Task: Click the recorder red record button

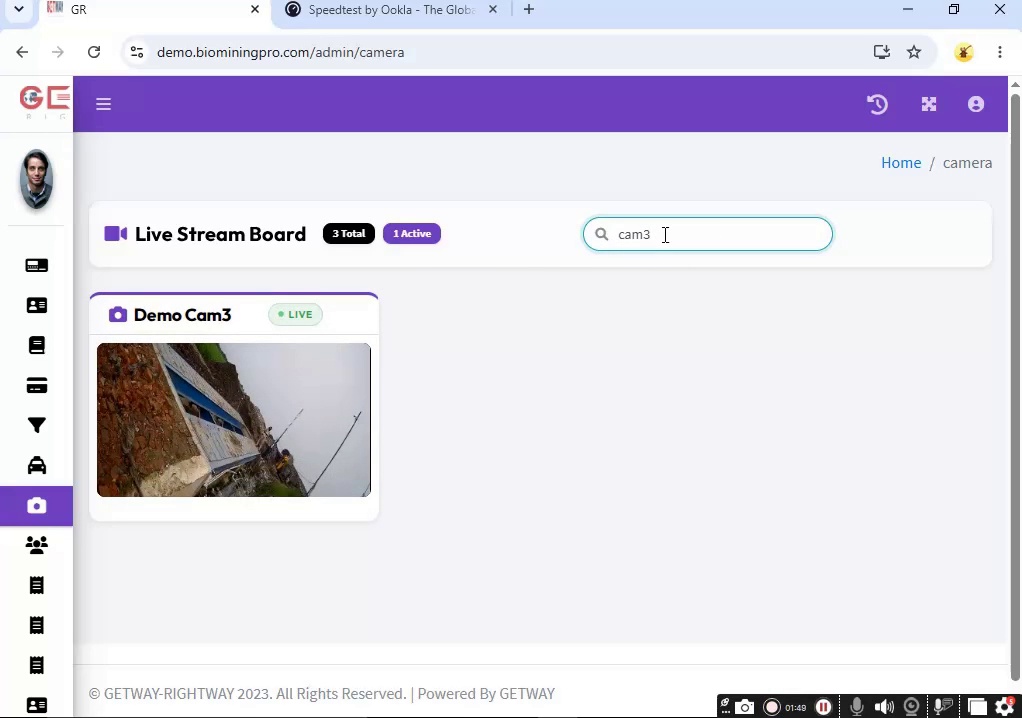Action: click(772, 707)
